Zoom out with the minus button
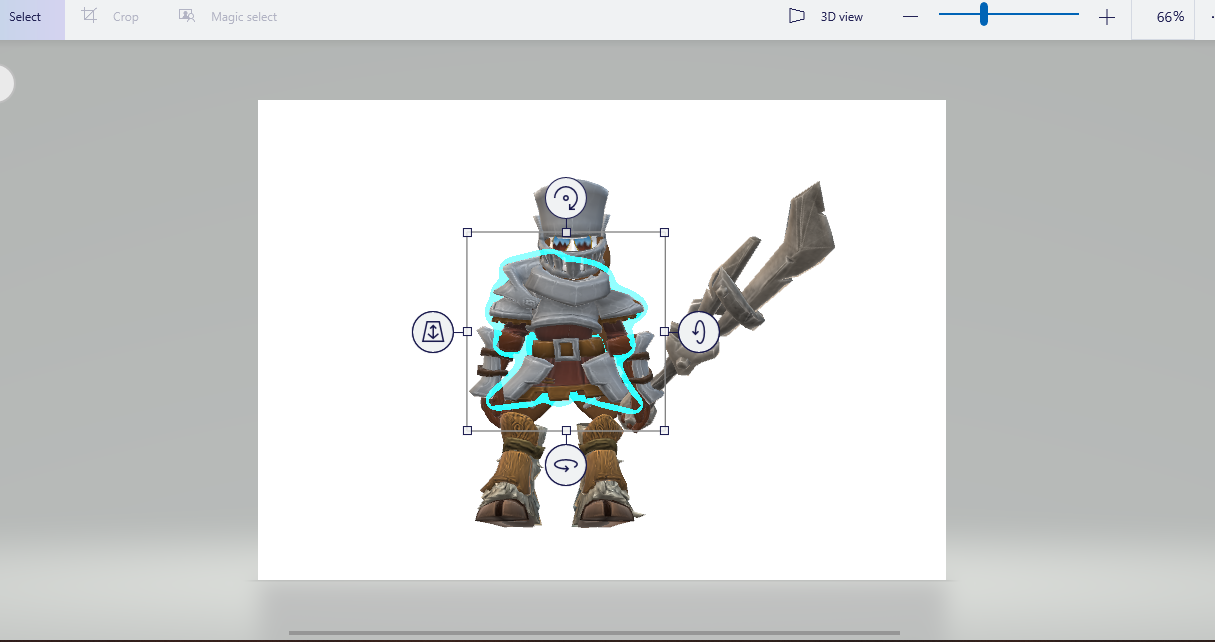 pyautogui.click(x=910, y=17)
